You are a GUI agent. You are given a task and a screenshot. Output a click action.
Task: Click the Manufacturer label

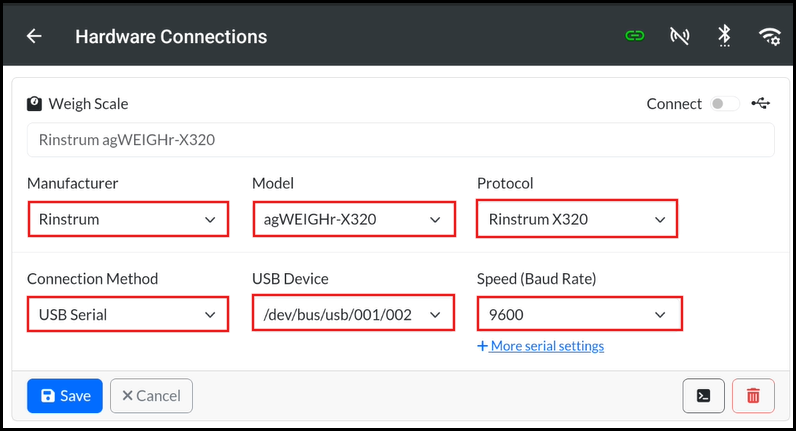point(73,183)
